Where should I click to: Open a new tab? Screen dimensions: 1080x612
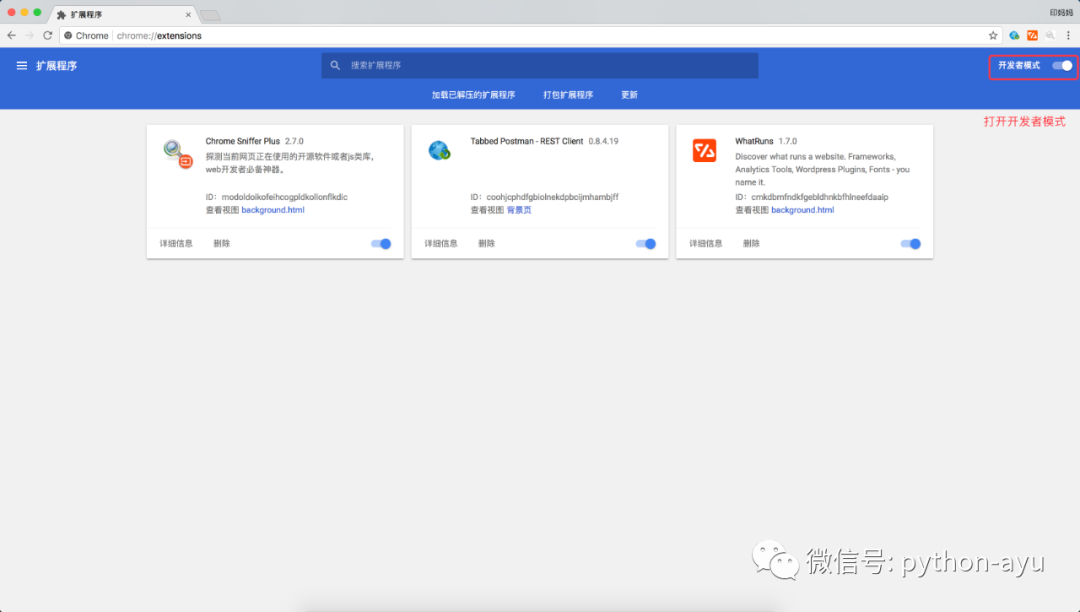point(210,15)
